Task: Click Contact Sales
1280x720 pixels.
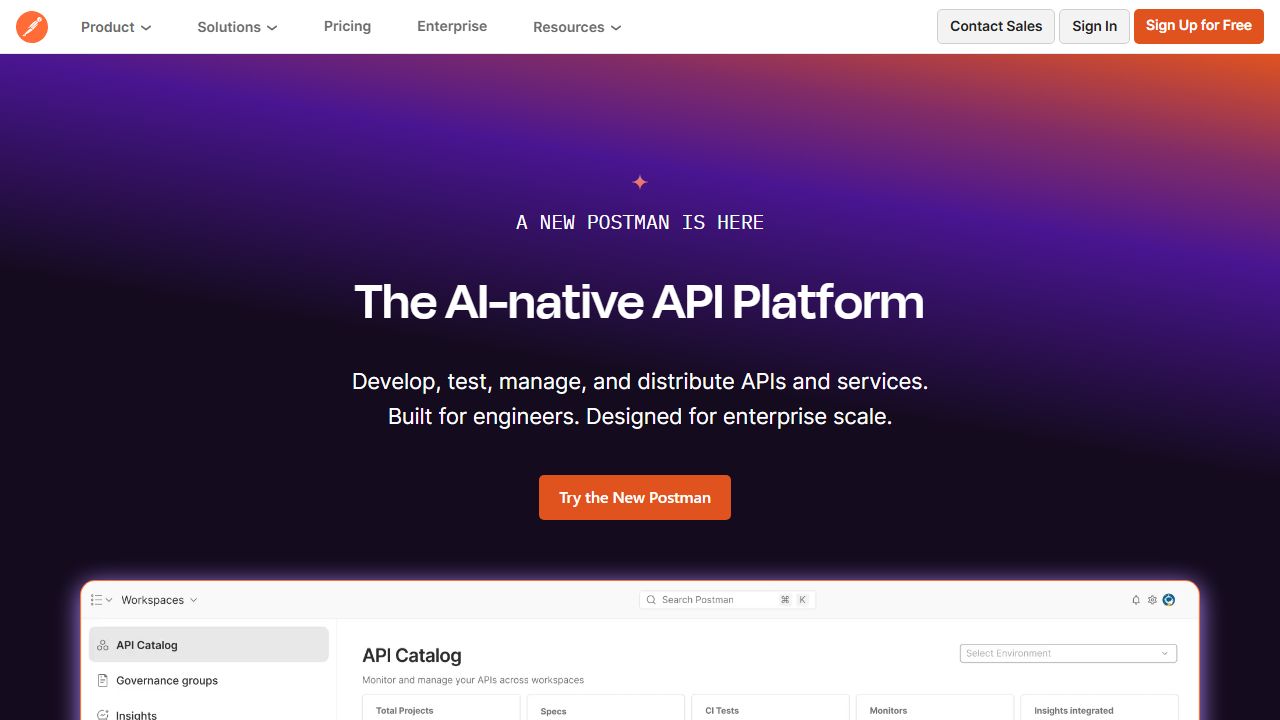Action: coord(995,26)
